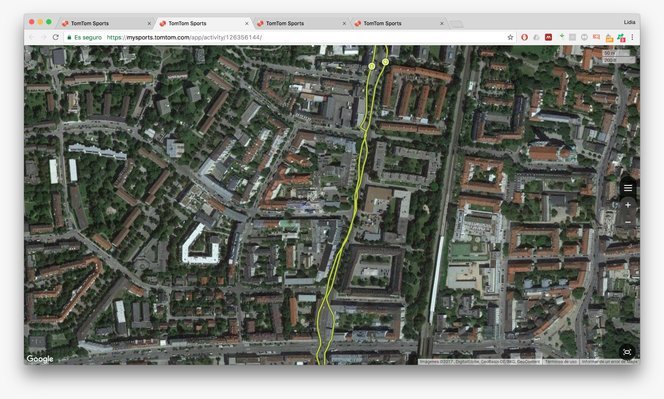This screenshot has height=399, width=664.
Task: Switch to the fourth TomTom Sports tab
Action: point(398,23)
